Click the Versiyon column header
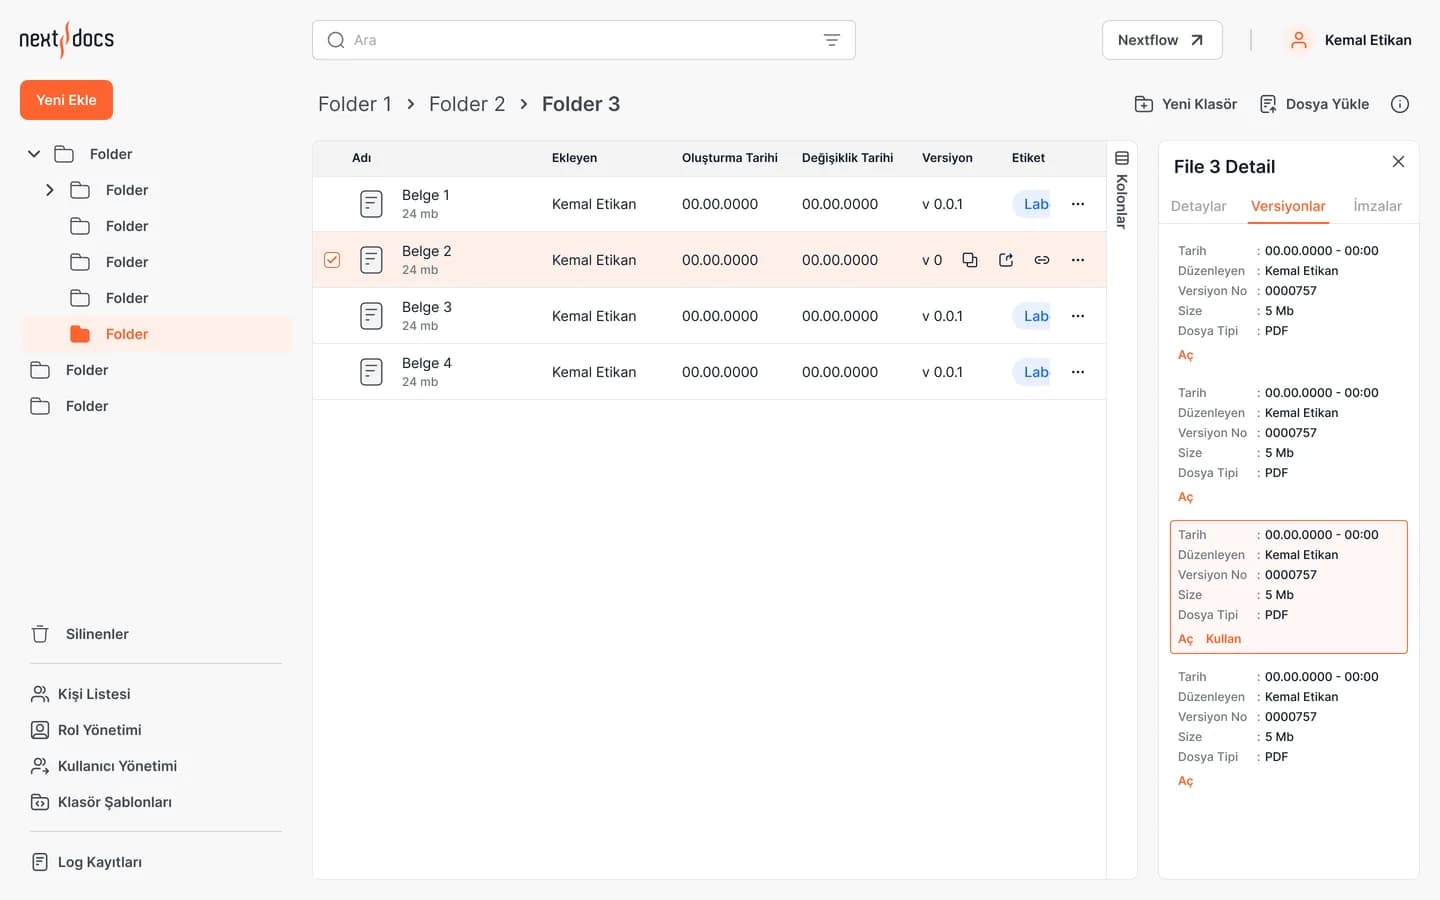 (947, 158)
